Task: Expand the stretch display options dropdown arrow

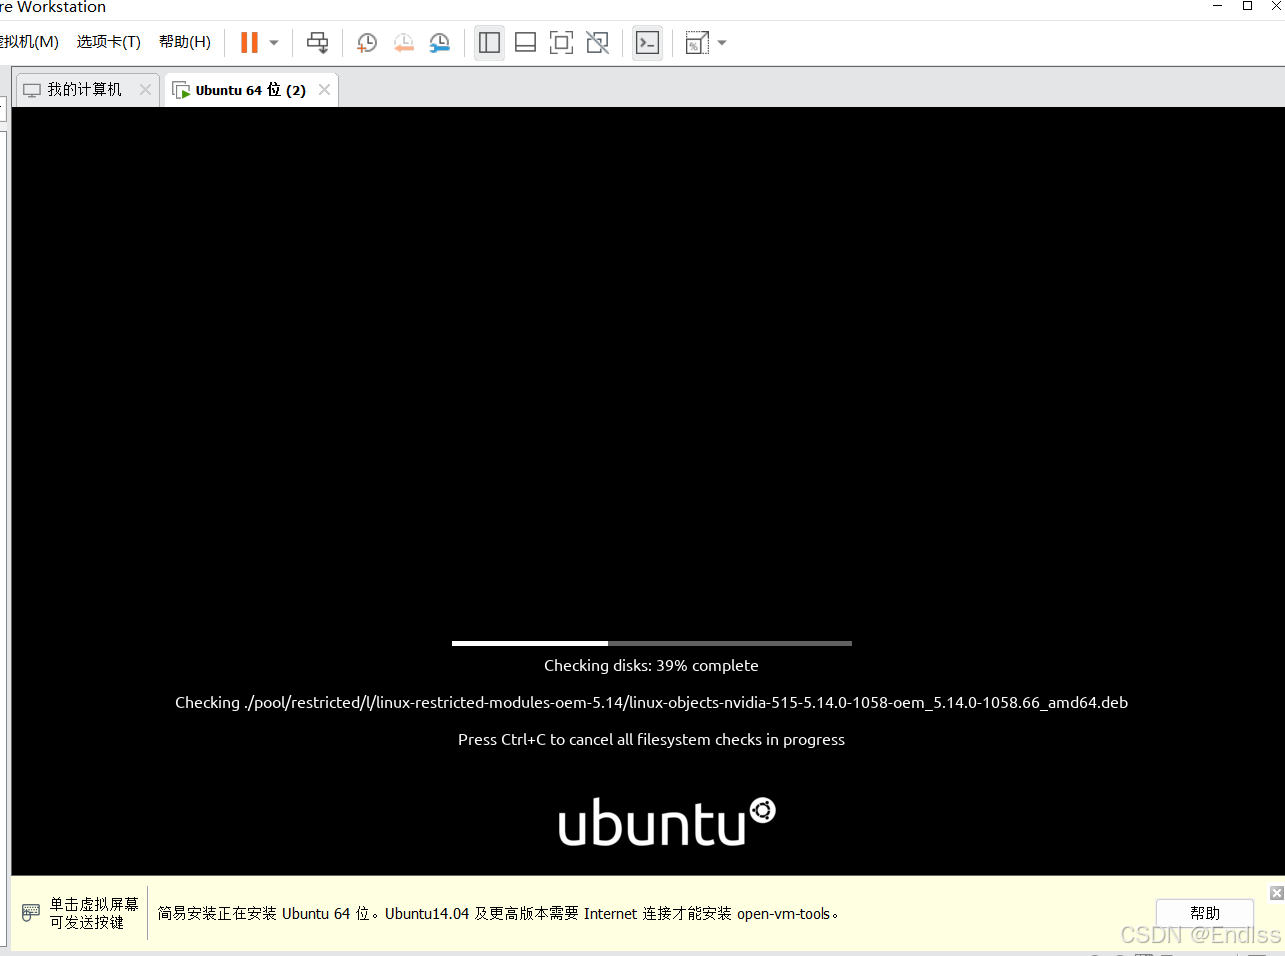Action: tap(722, 43)
